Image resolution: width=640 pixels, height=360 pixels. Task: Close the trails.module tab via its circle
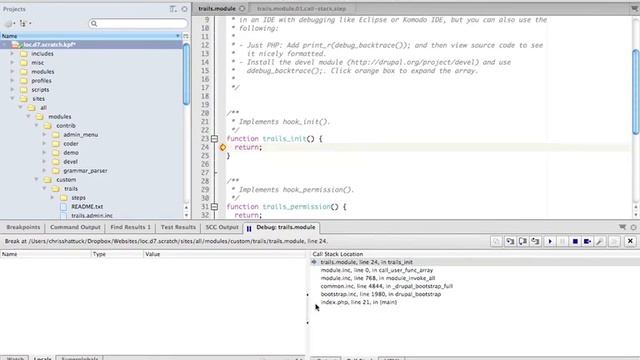point(242,9)
